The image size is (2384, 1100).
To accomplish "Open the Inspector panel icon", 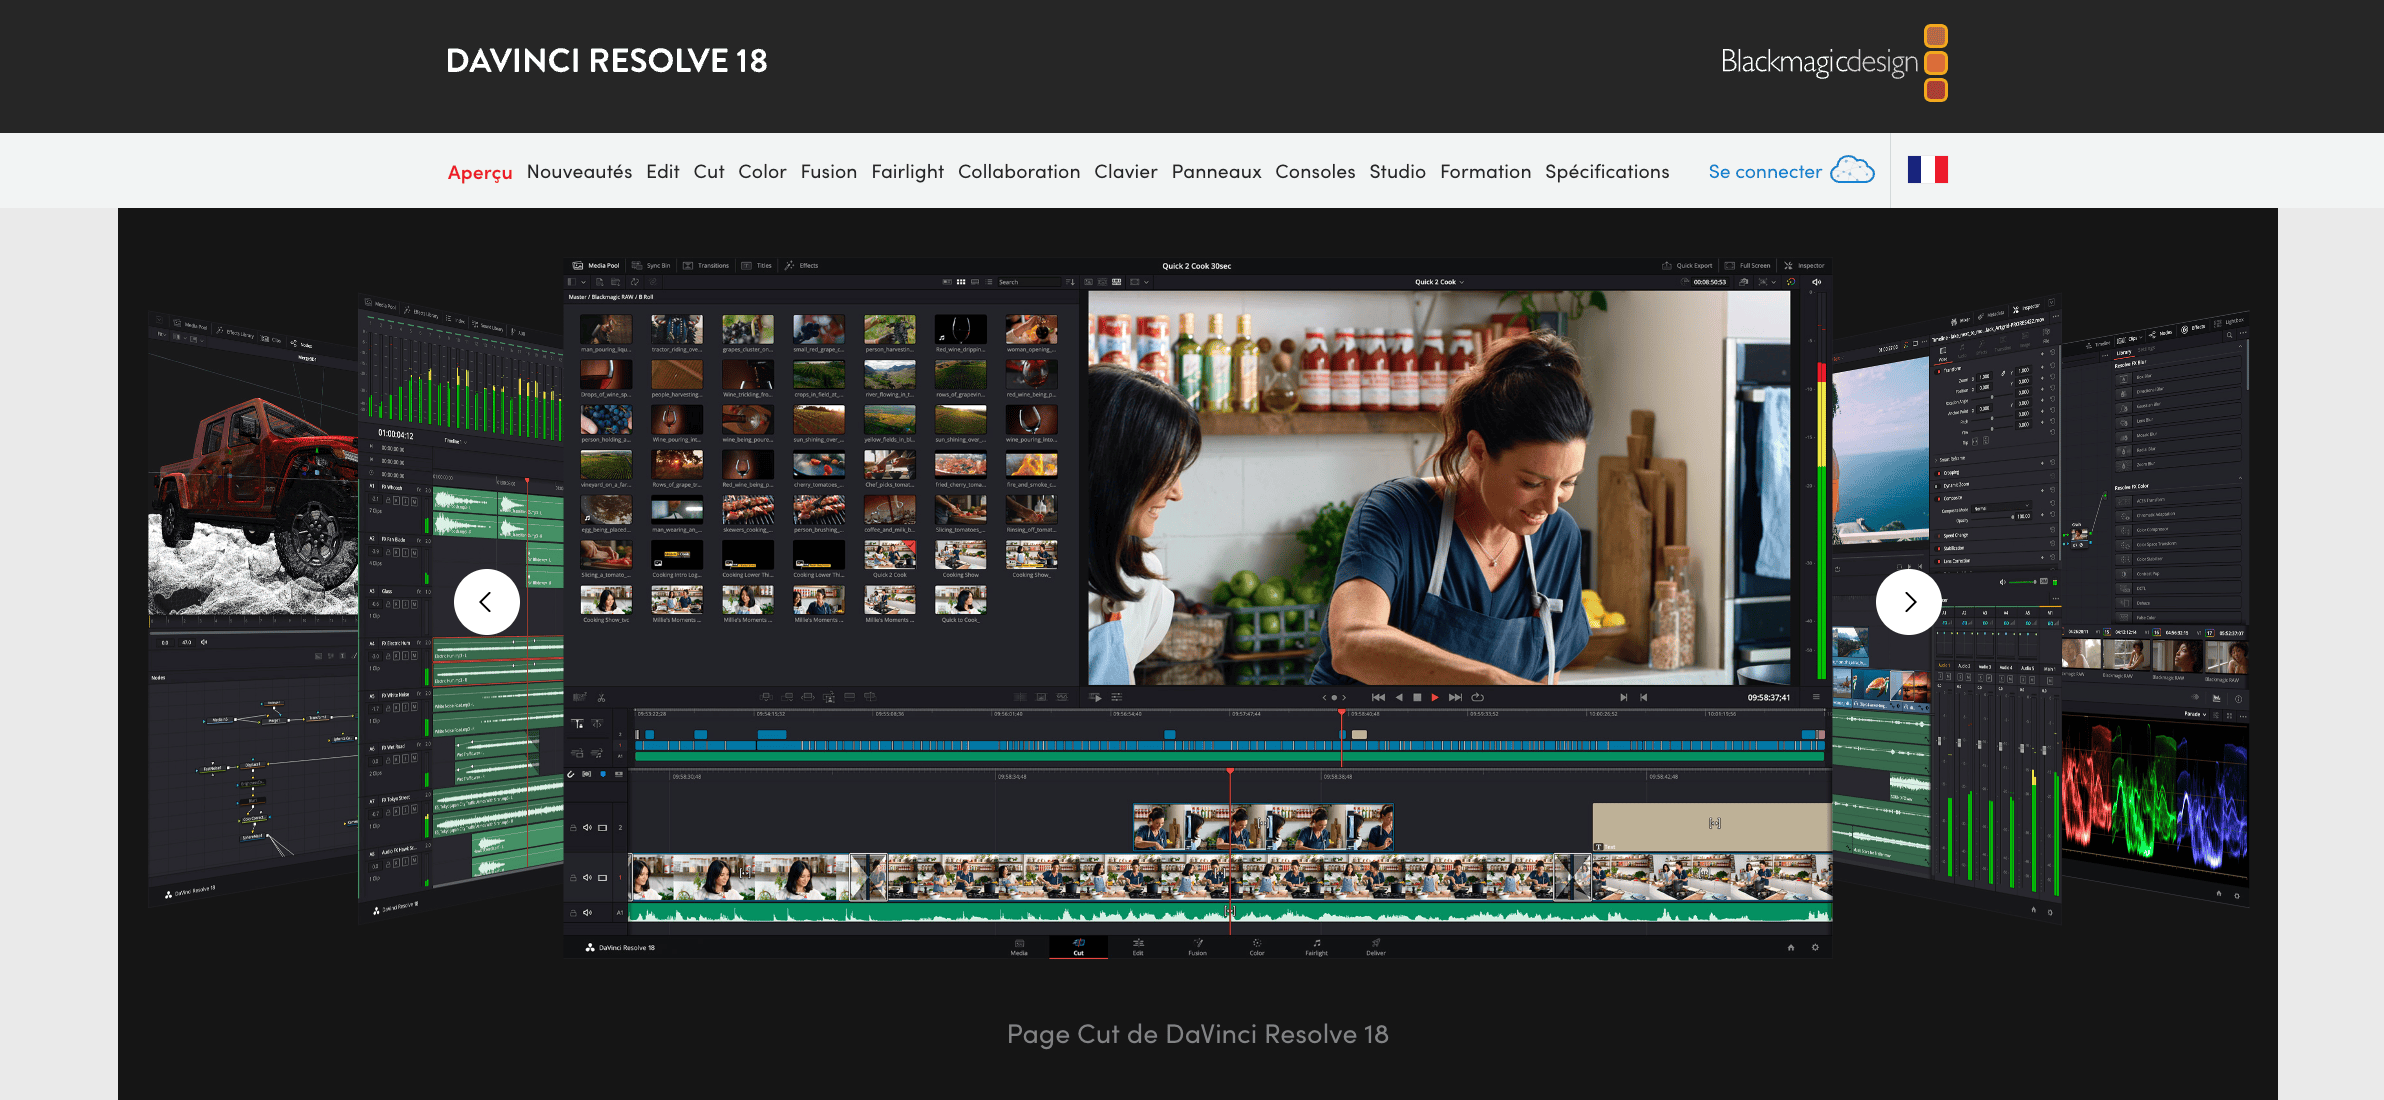I will click(x=1789, y=266).
